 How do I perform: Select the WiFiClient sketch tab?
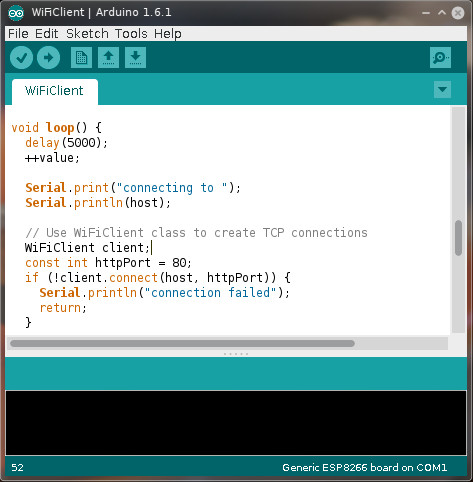pyautogui.click(x=55, y=91)
